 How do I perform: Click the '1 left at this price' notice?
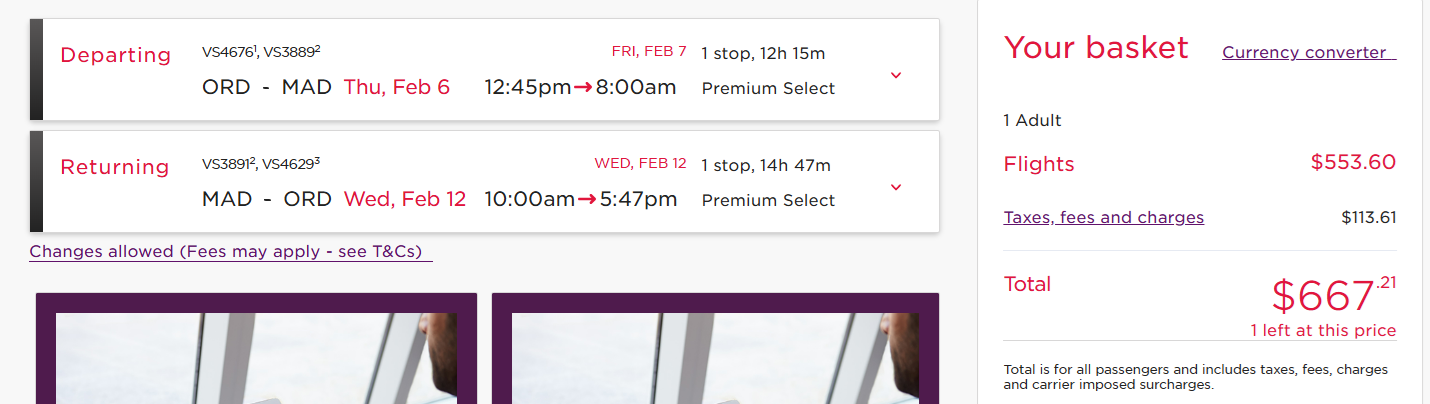1322,331
